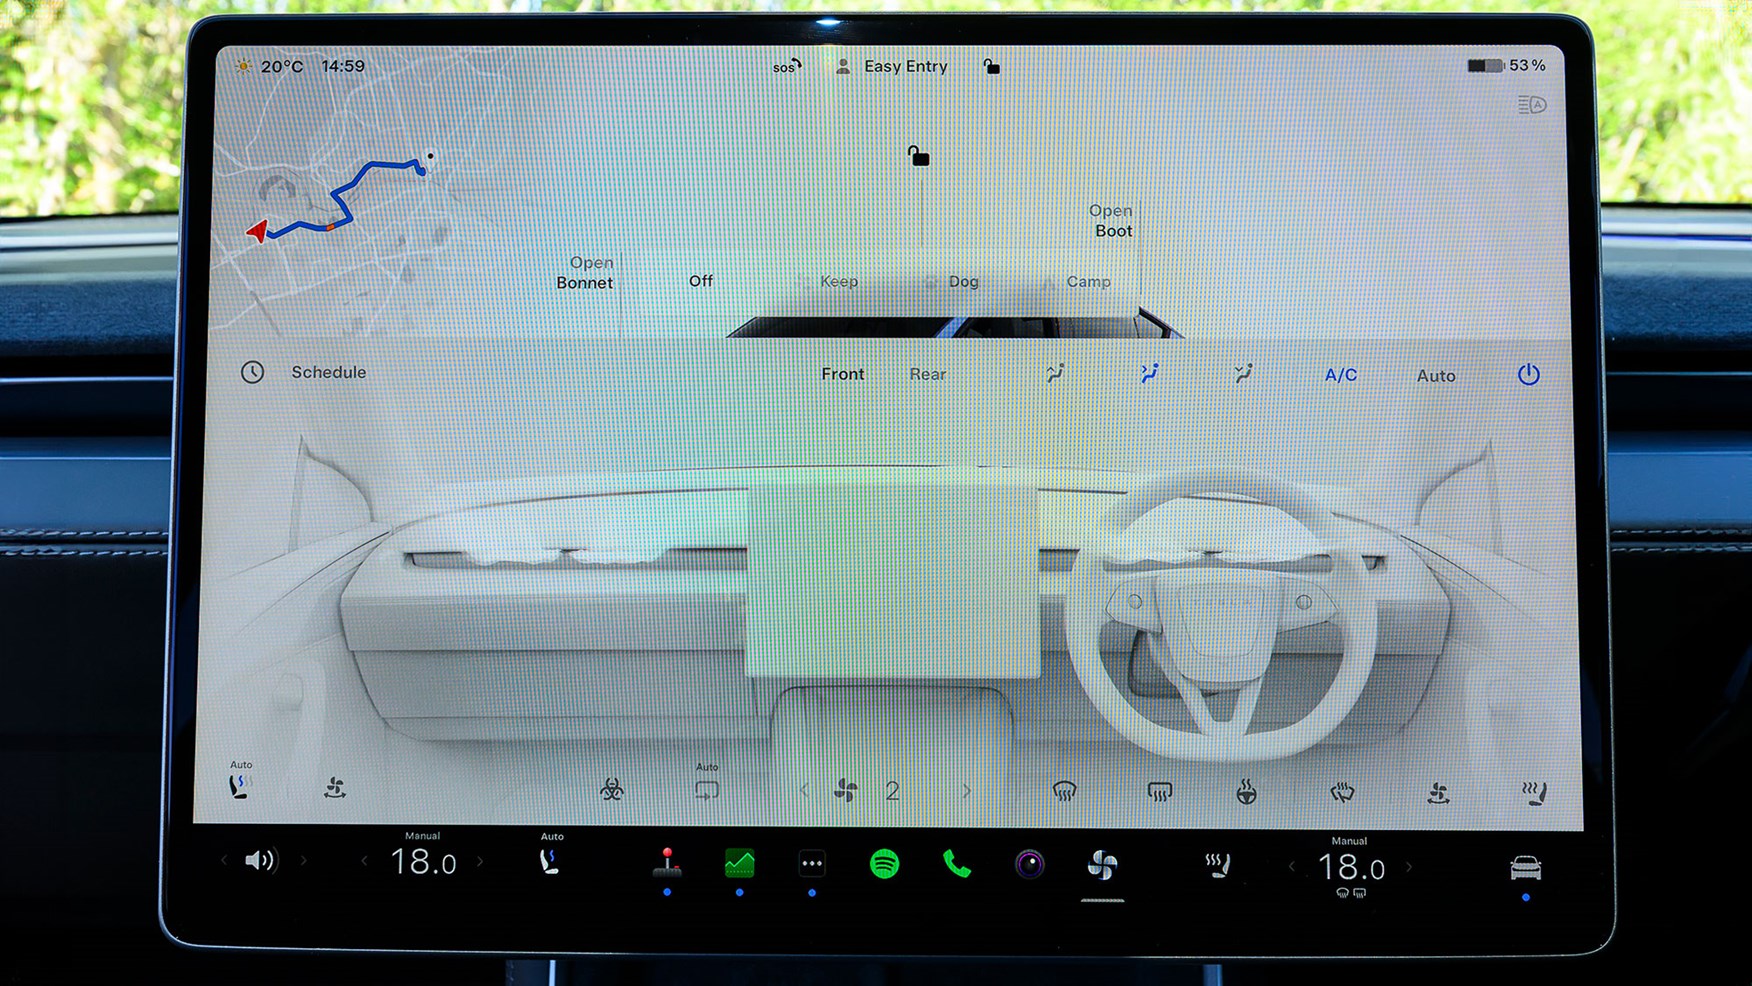The width and height of the screenshot is (1752, 986).
Task: Increase volume with right chevron
Action: pos(303,860)
